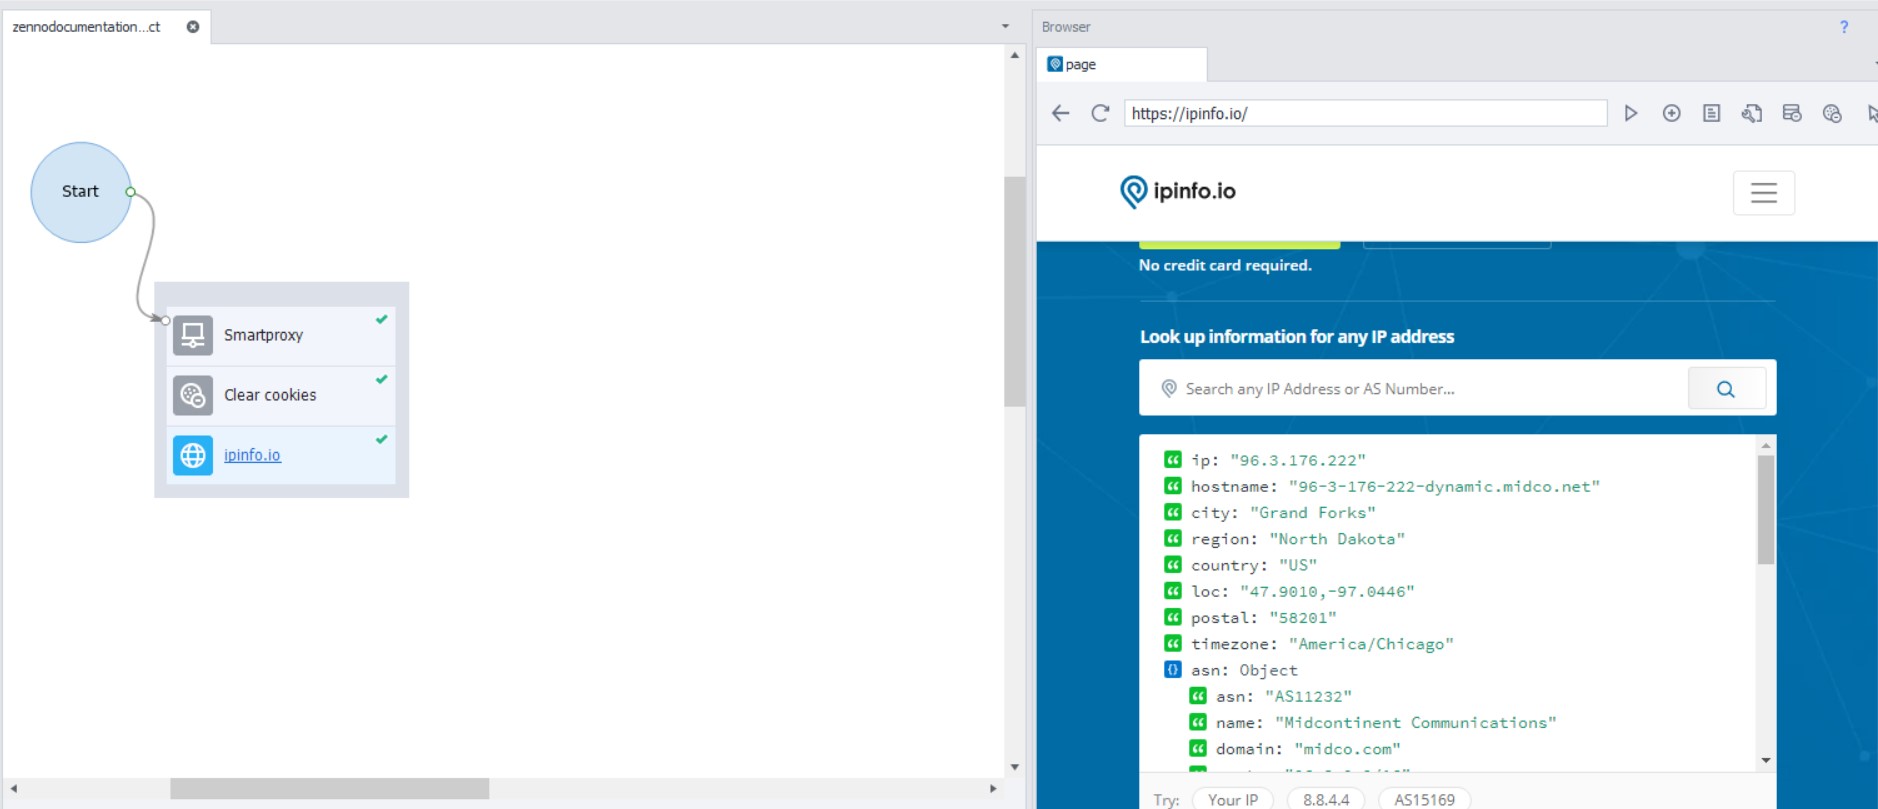Click the 8.8.4.4 example button

pyautogui.click(x=1326, y=800)
